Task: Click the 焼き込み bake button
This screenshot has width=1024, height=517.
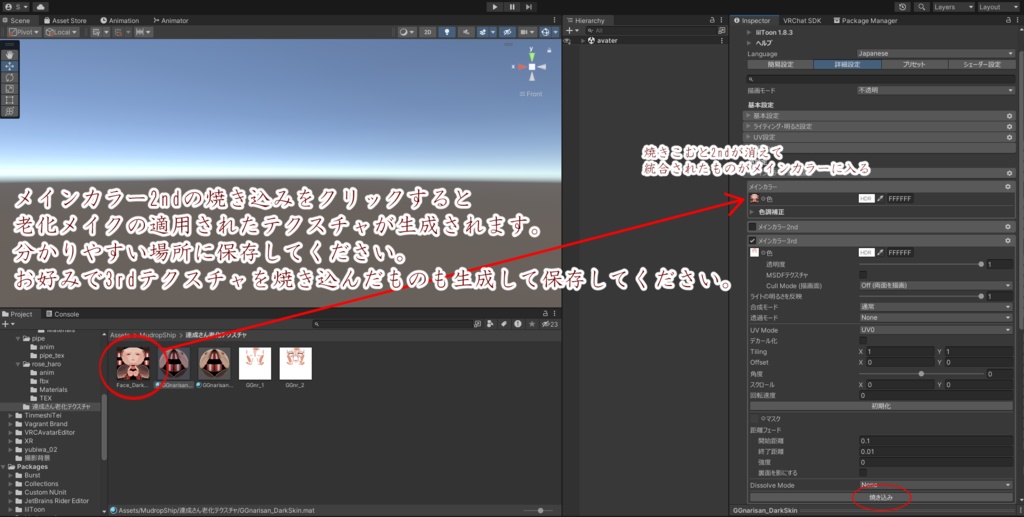Action: point(881,497)
